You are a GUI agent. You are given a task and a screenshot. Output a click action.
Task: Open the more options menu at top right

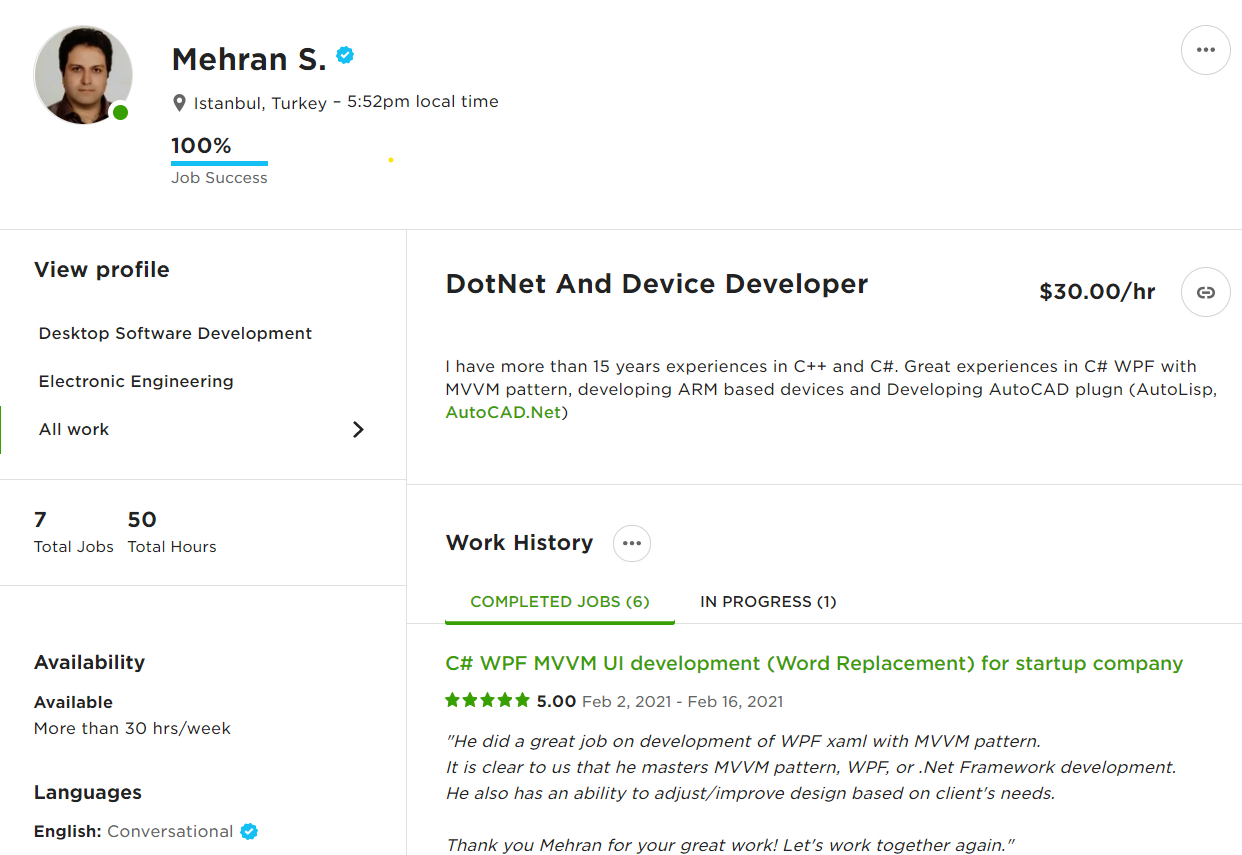pyautogui.click(x=1205, y=49)
